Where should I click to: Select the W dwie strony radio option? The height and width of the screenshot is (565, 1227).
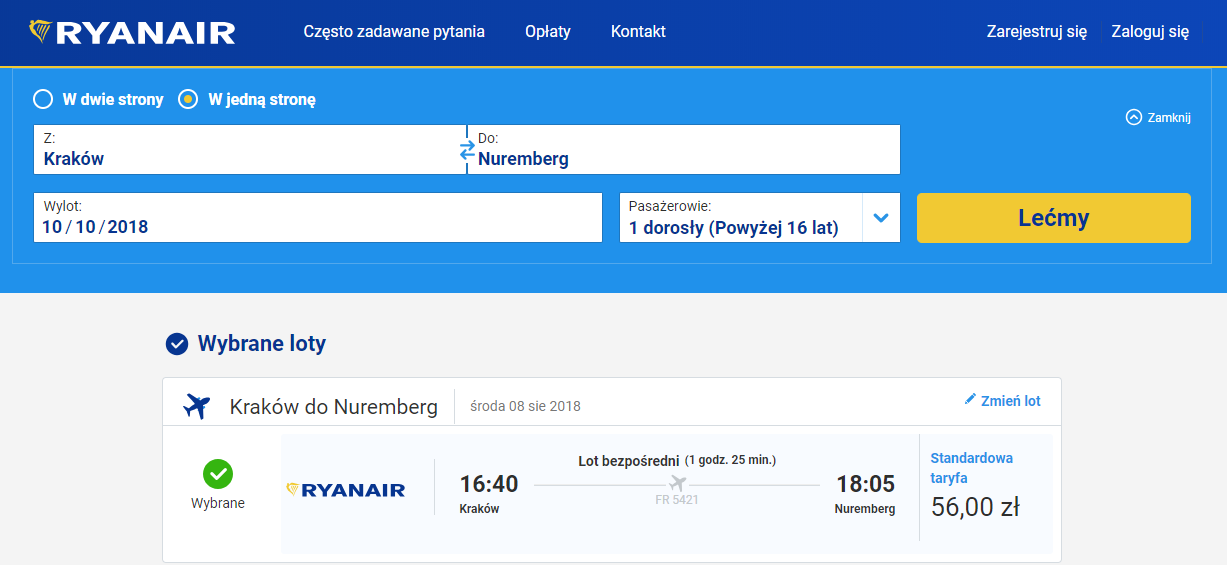(43, 99)
